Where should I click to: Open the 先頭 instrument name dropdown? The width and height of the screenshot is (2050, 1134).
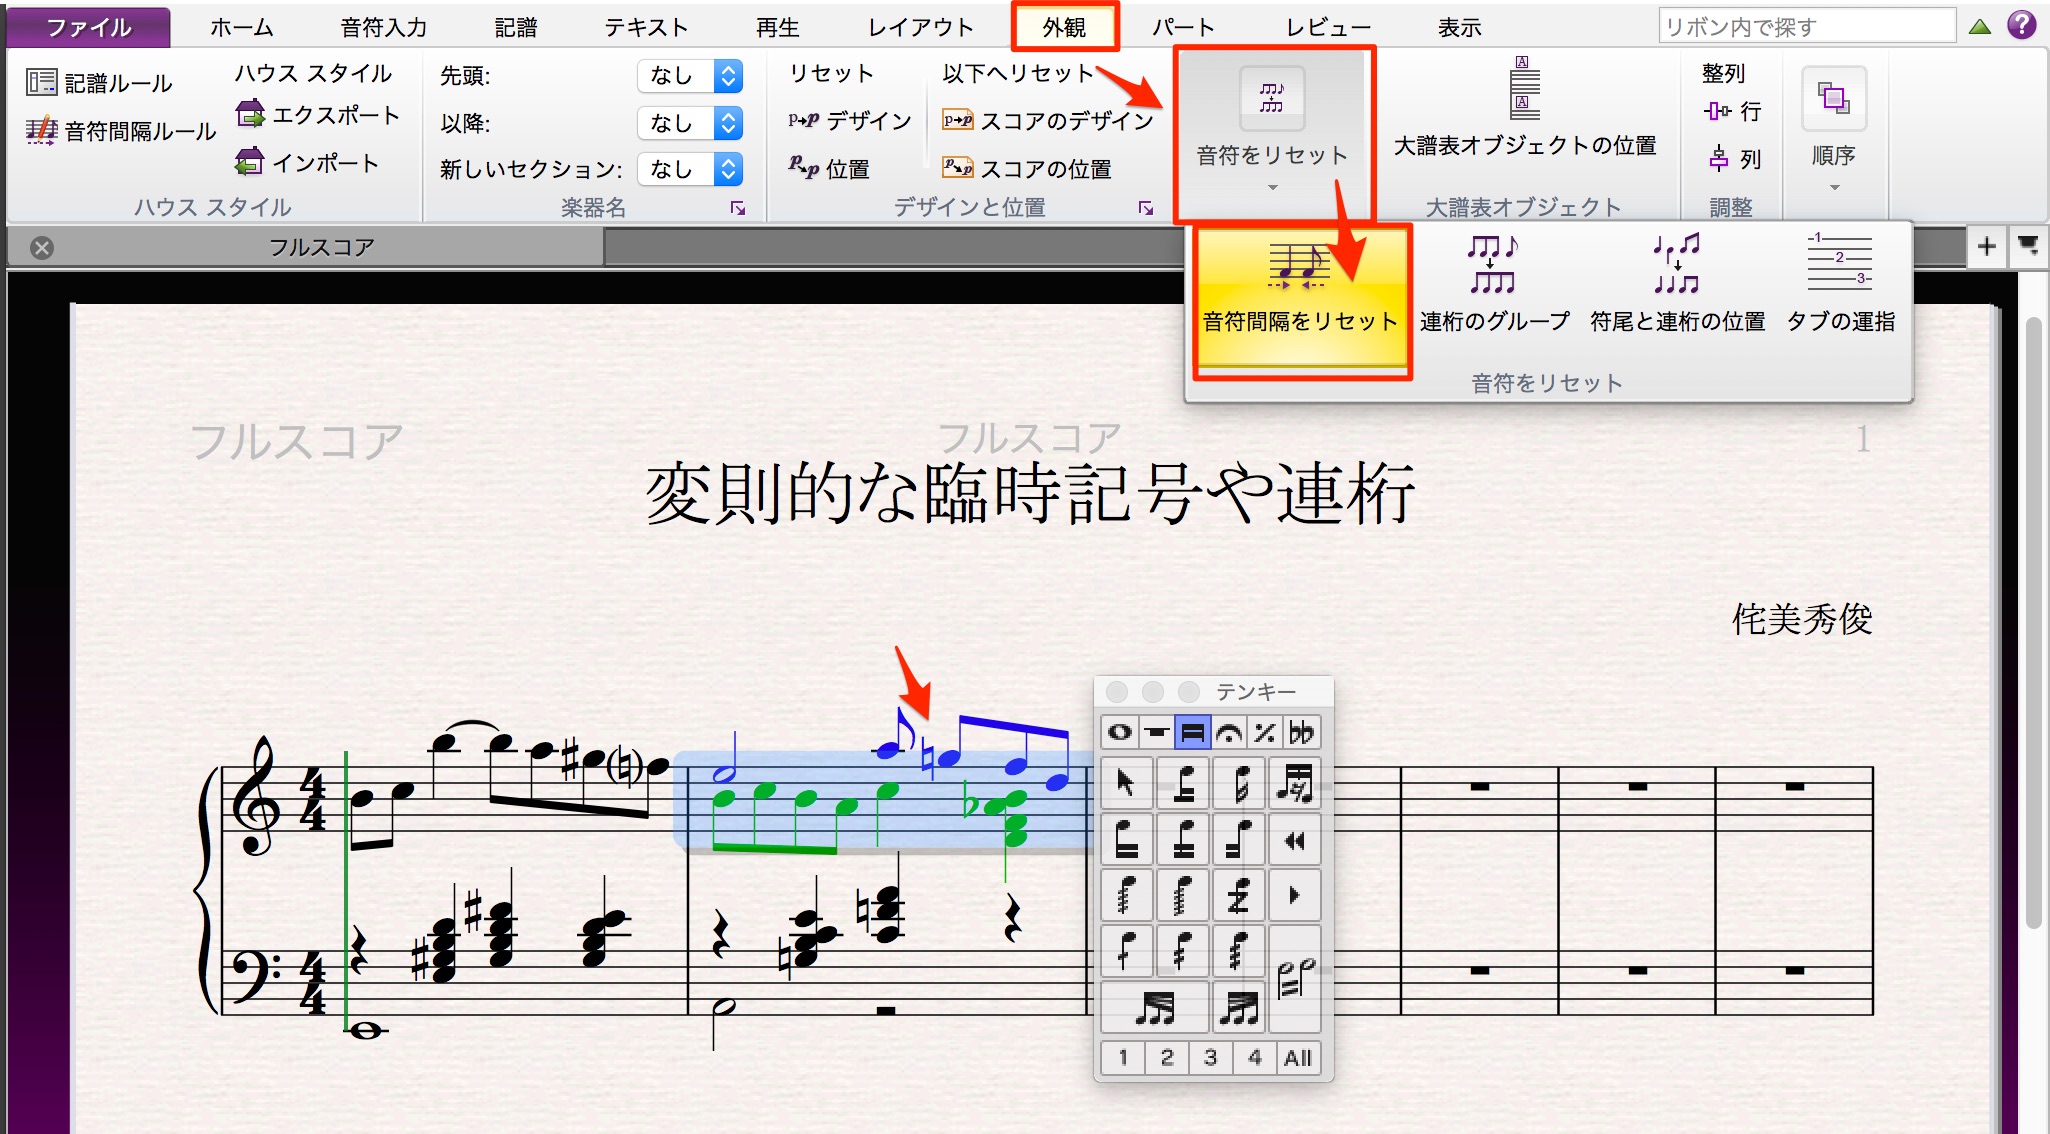point(690,75)
